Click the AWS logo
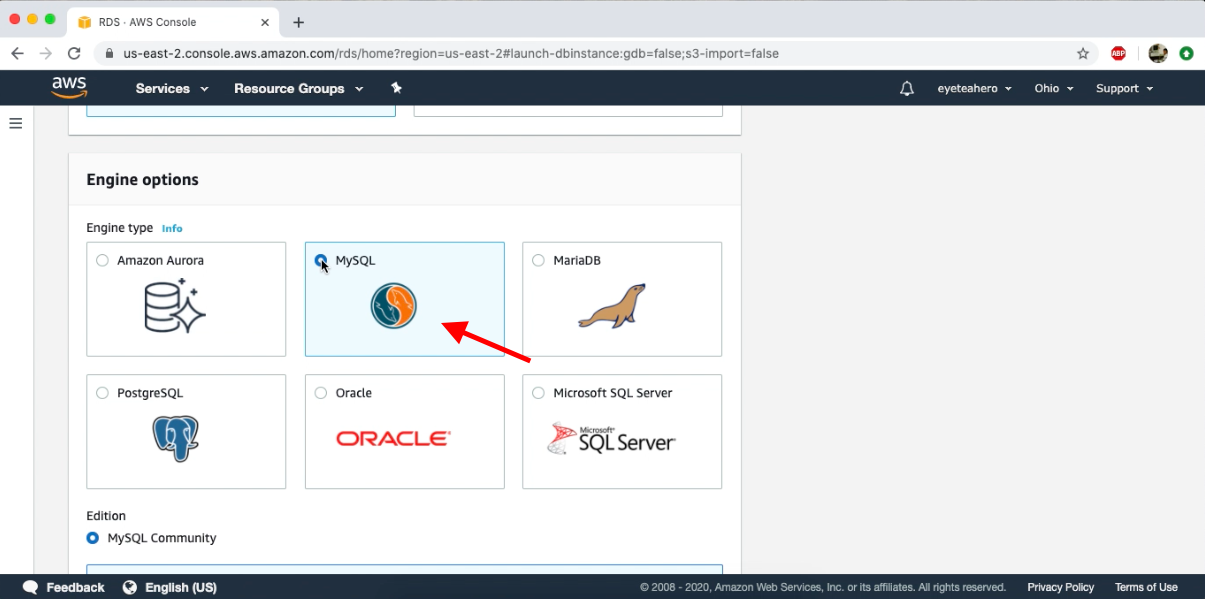This screenshot has width=1205, height=599. pyautogui.click(x=69, y=88)
